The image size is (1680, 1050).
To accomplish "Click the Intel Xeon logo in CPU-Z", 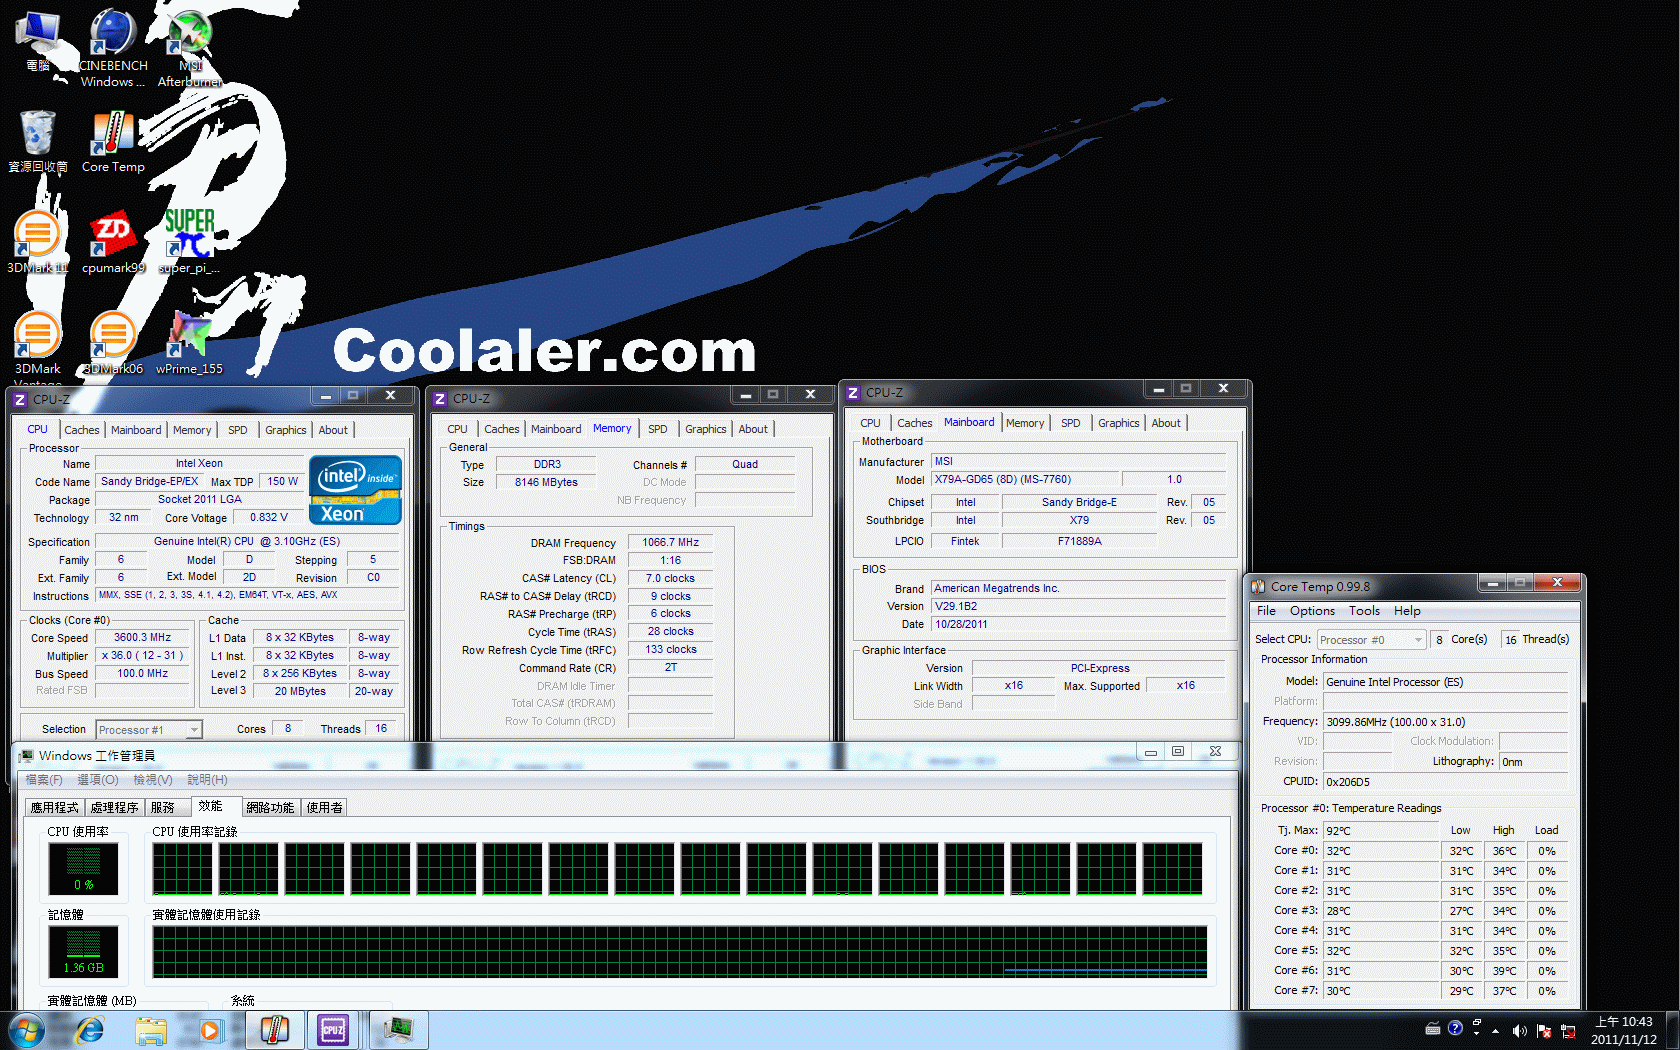I will coord(355,490).
